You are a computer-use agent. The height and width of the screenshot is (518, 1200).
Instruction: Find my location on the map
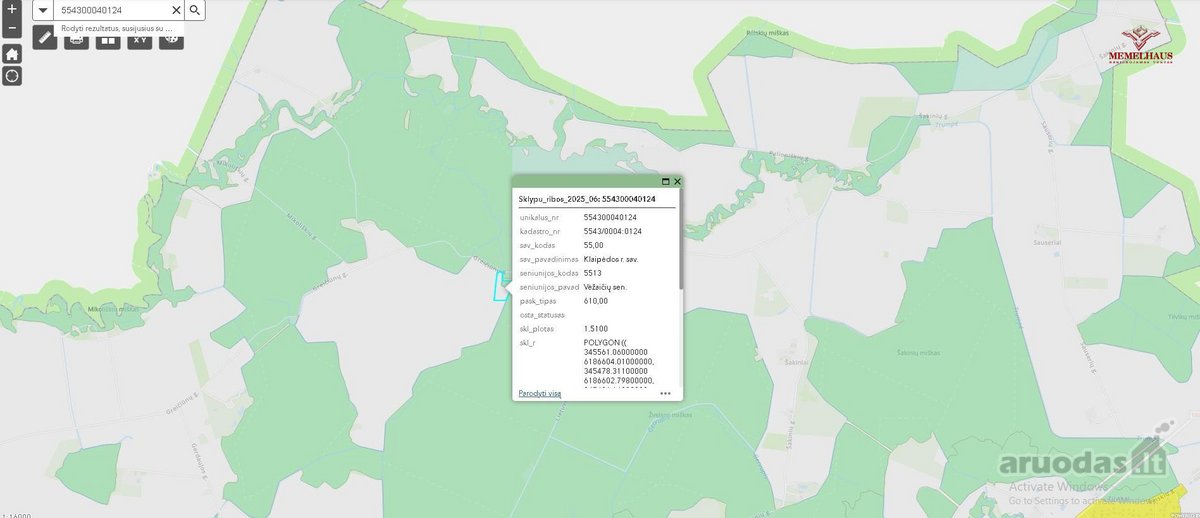click(x=11, y=75)
